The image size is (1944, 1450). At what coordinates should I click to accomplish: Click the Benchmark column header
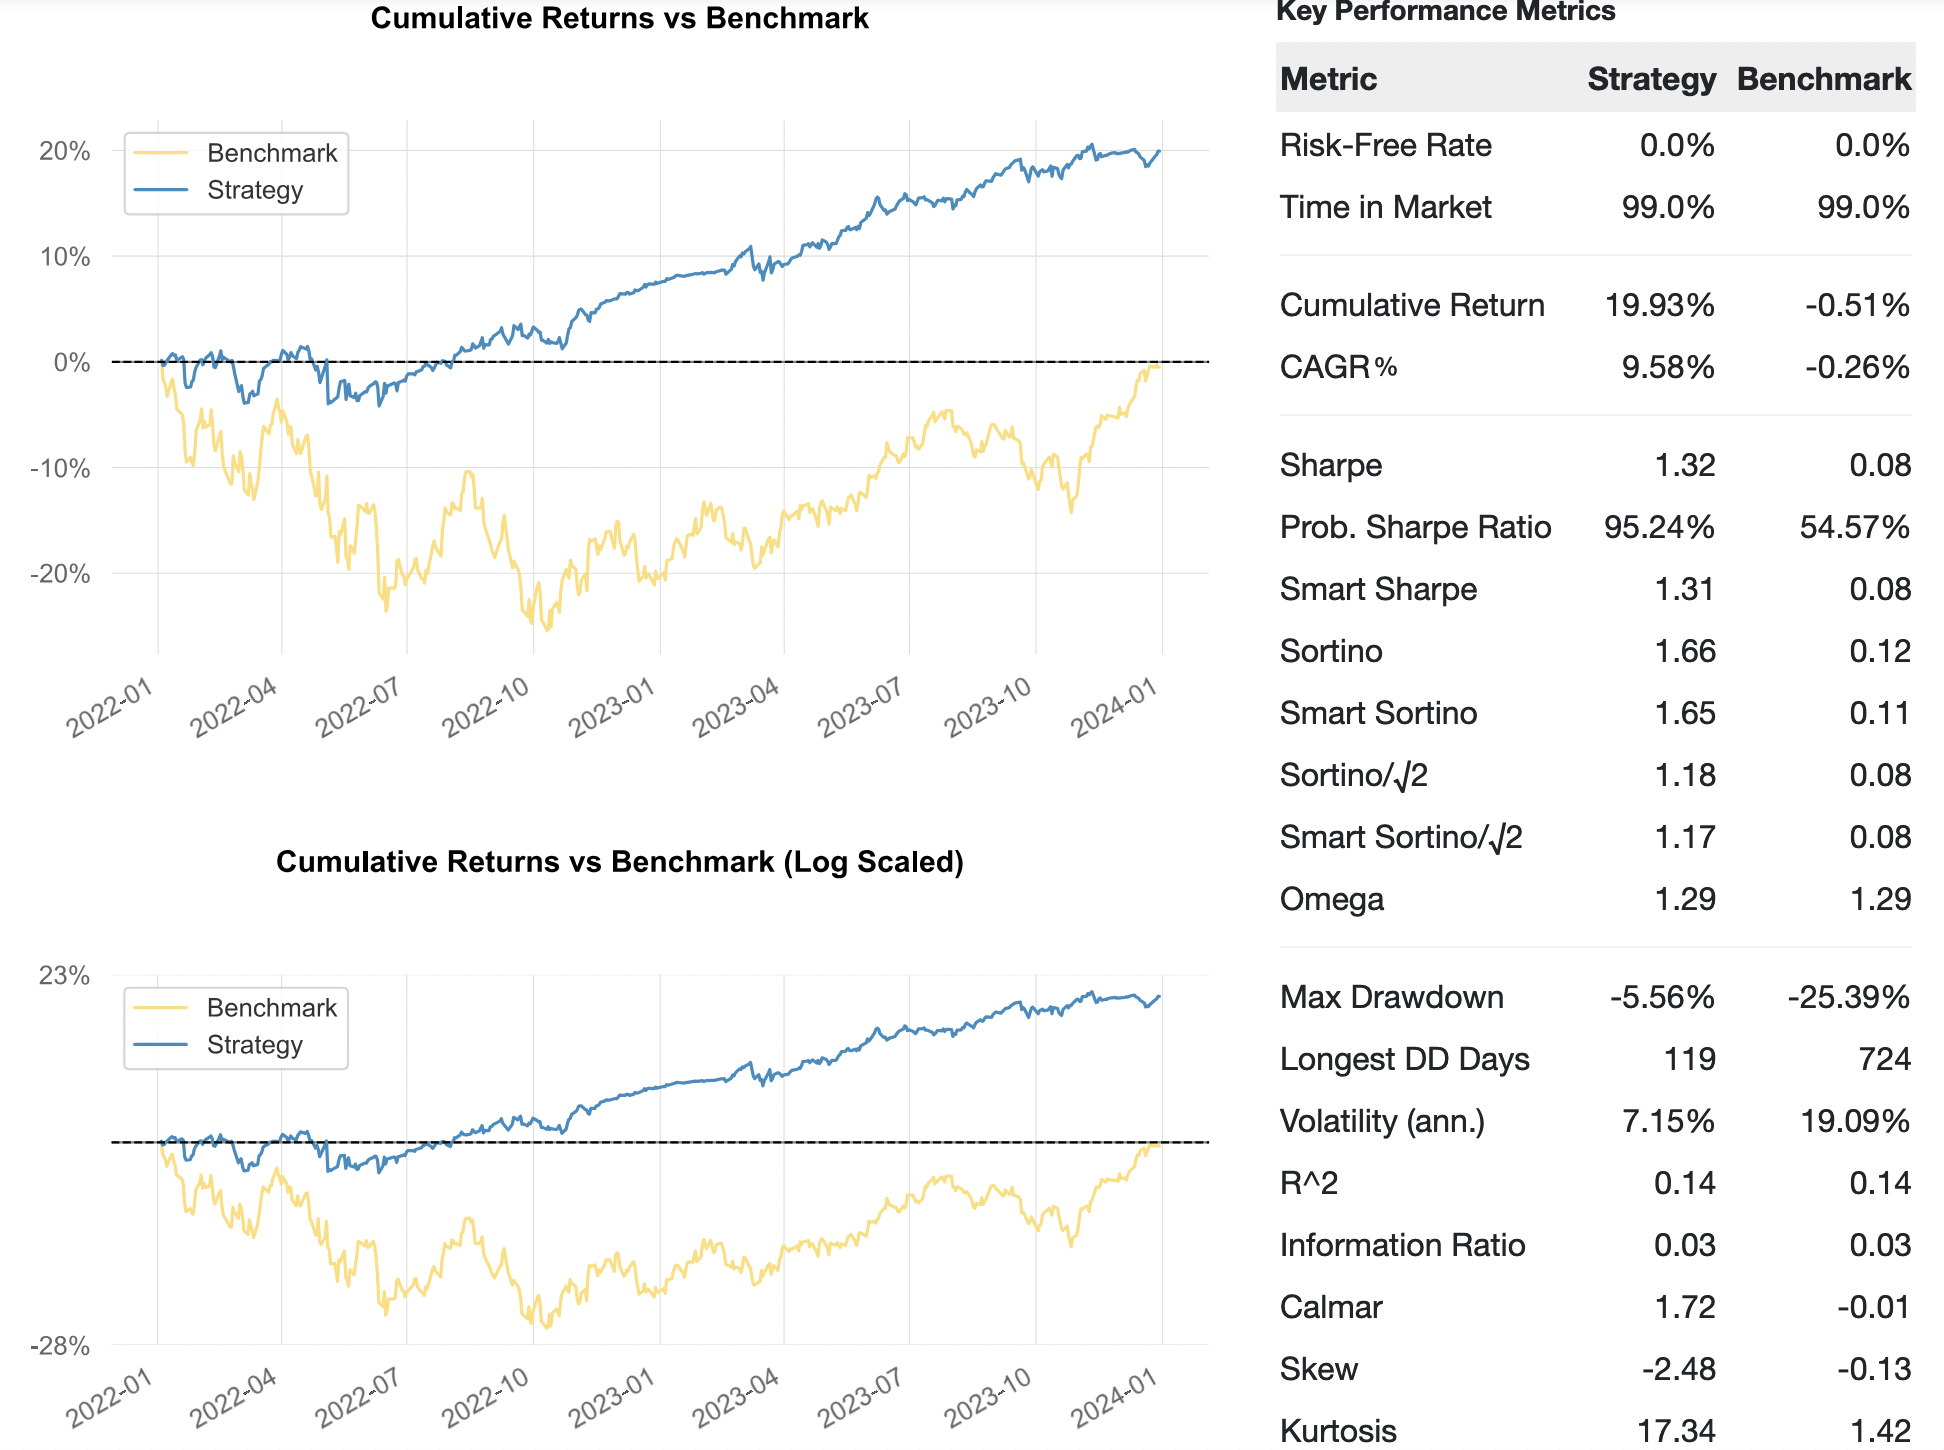[1823, 79]
